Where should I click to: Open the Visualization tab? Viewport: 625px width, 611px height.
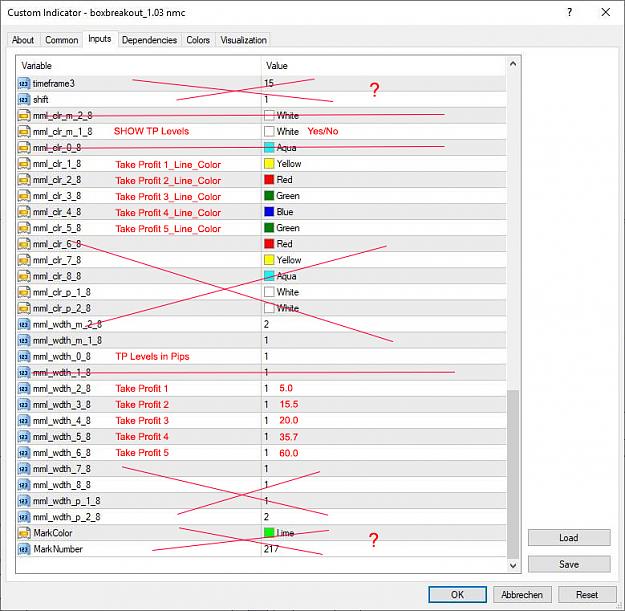(244, 40)
